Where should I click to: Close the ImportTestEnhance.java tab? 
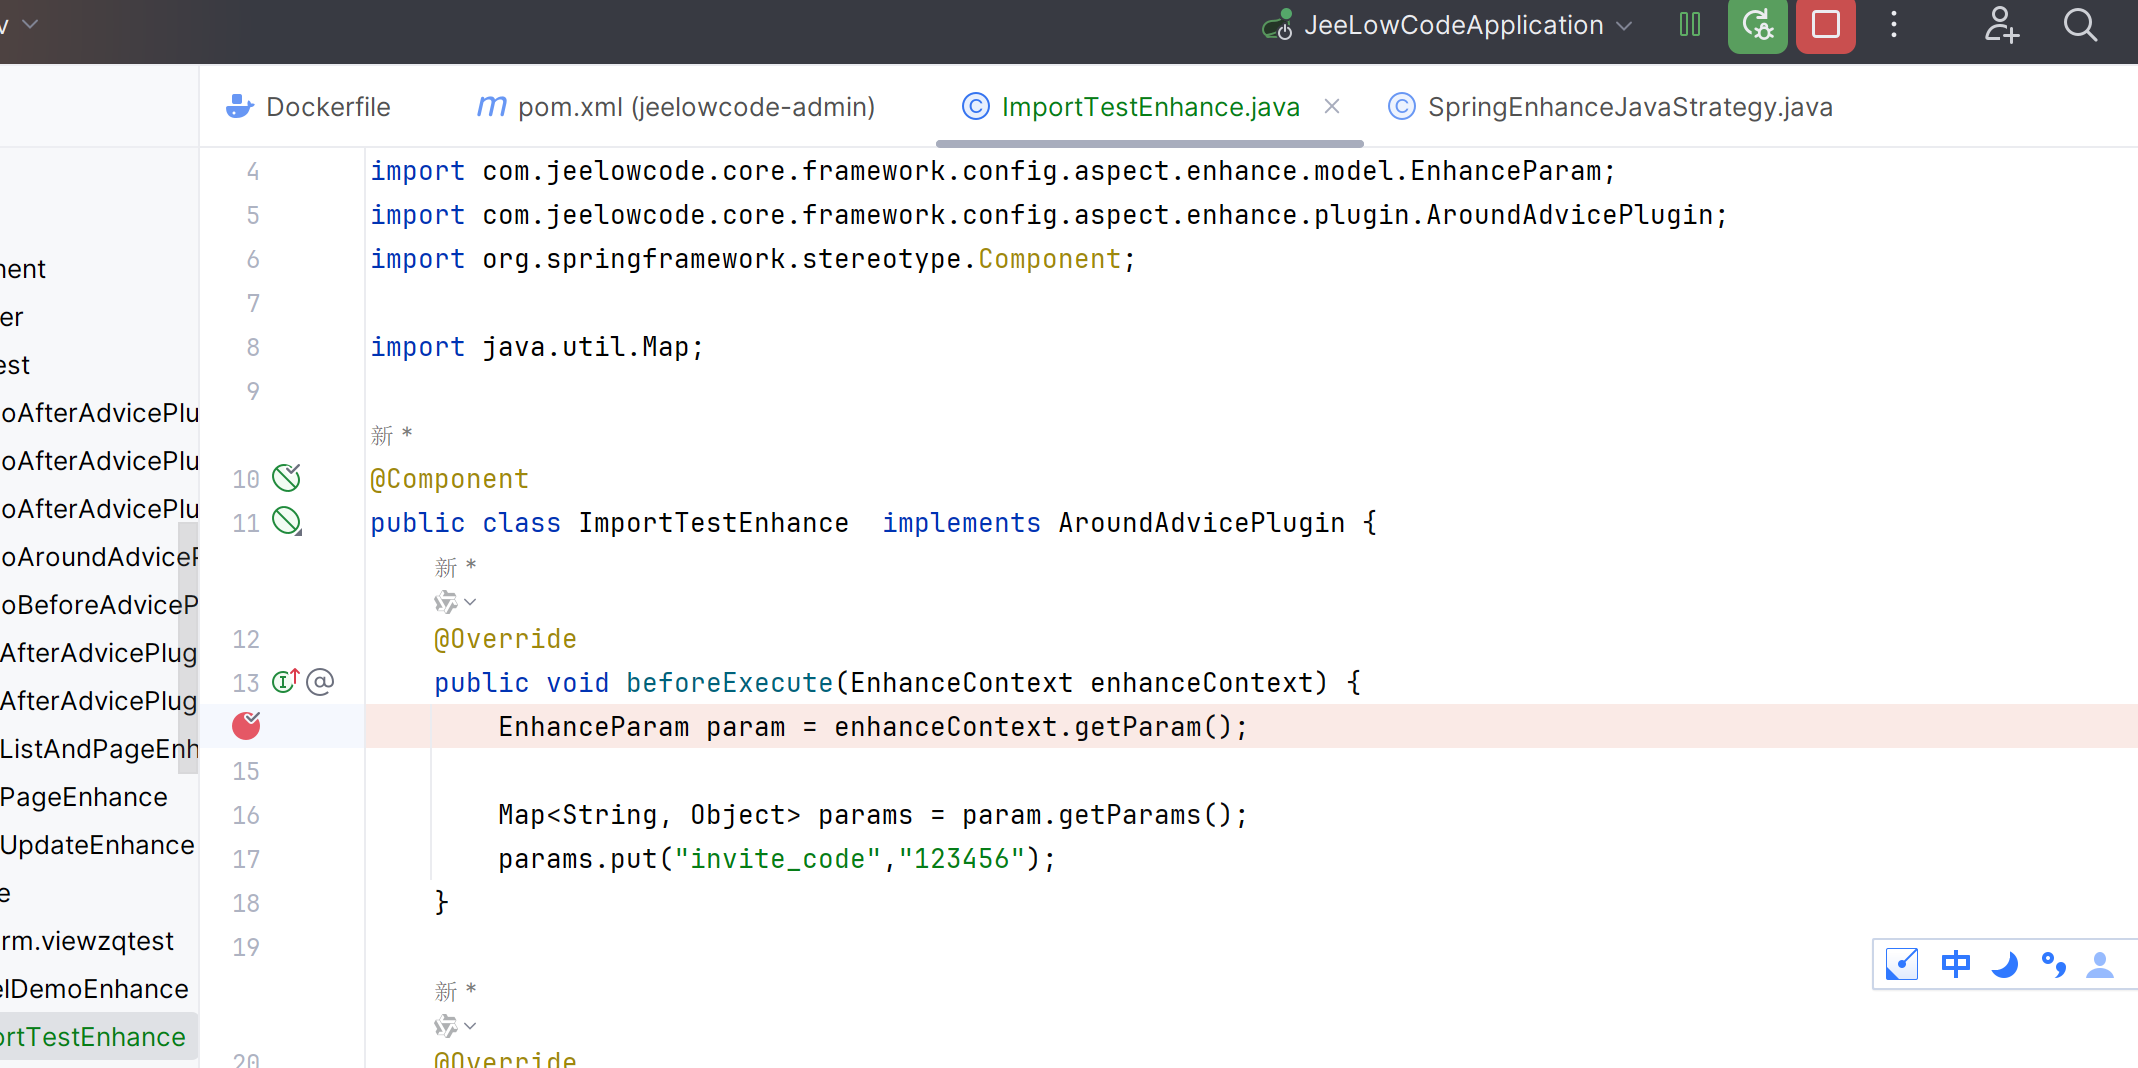click(1332, 106)
